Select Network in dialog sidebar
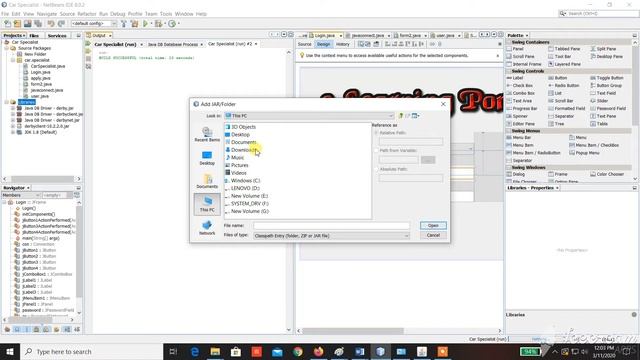Viewport: 640px width, 360px height. pos(207,228)
